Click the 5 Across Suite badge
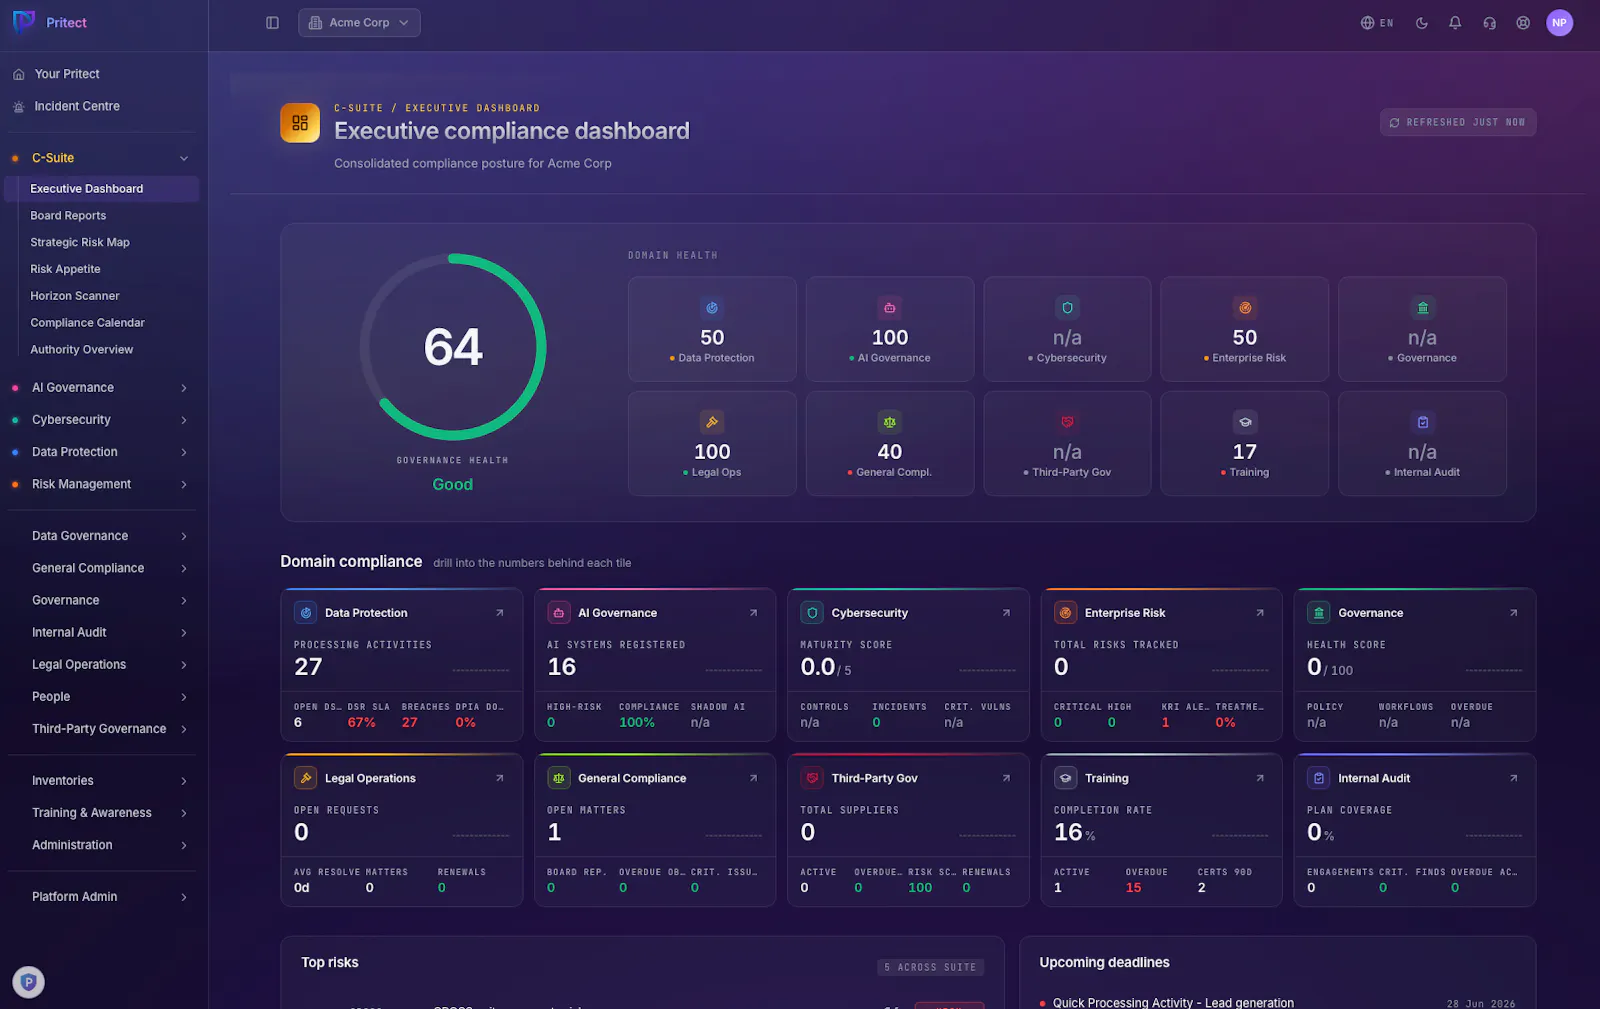The width and height of the screenshot is (1600, 1009). [930, 967]
